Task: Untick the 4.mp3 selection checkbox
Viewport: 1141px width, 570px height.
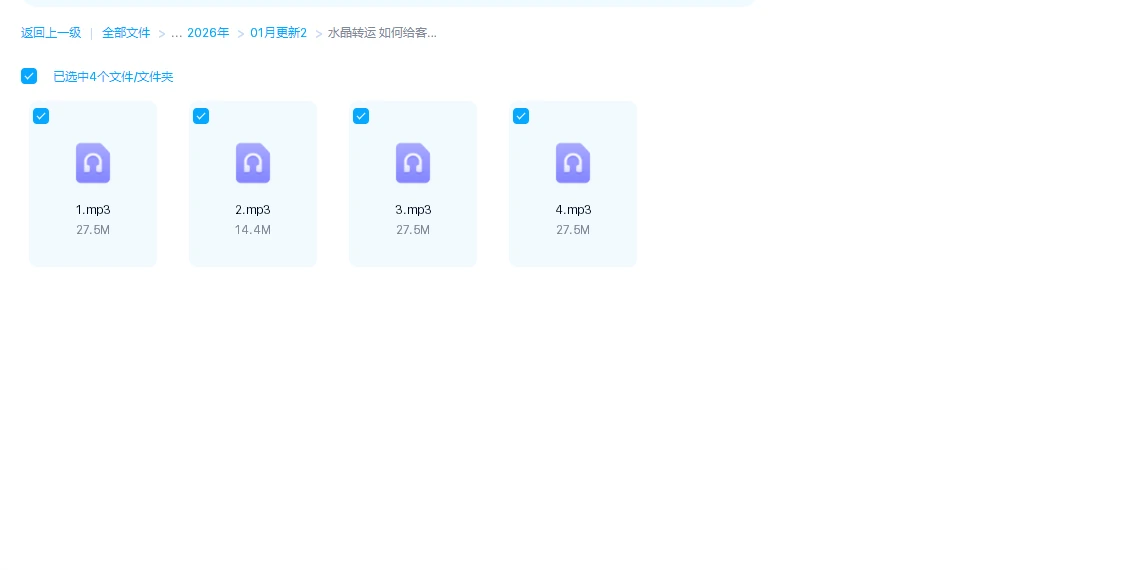Action: [521, 116]
